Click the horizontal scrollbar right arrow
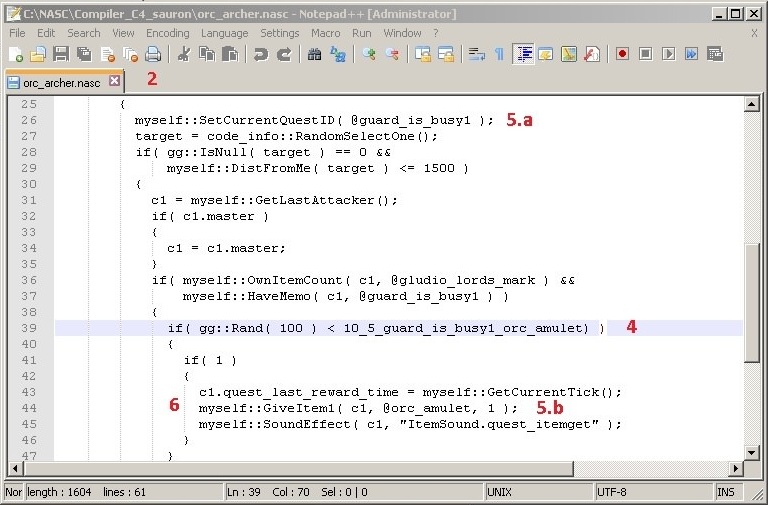The image size is (768, 505). click(736, 469)
